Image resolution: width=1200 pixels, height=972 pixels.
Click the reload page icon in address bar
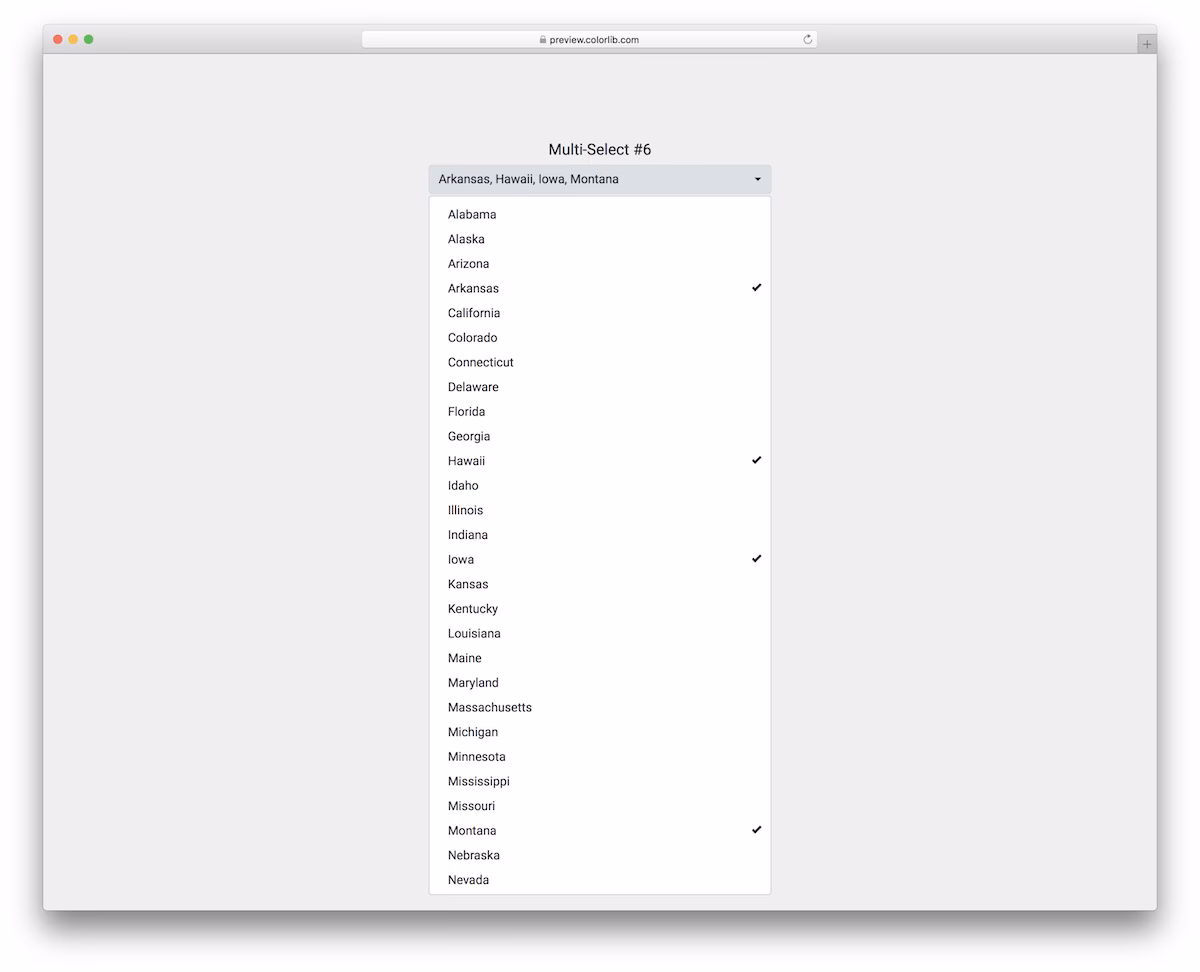[x=807, y=40]
